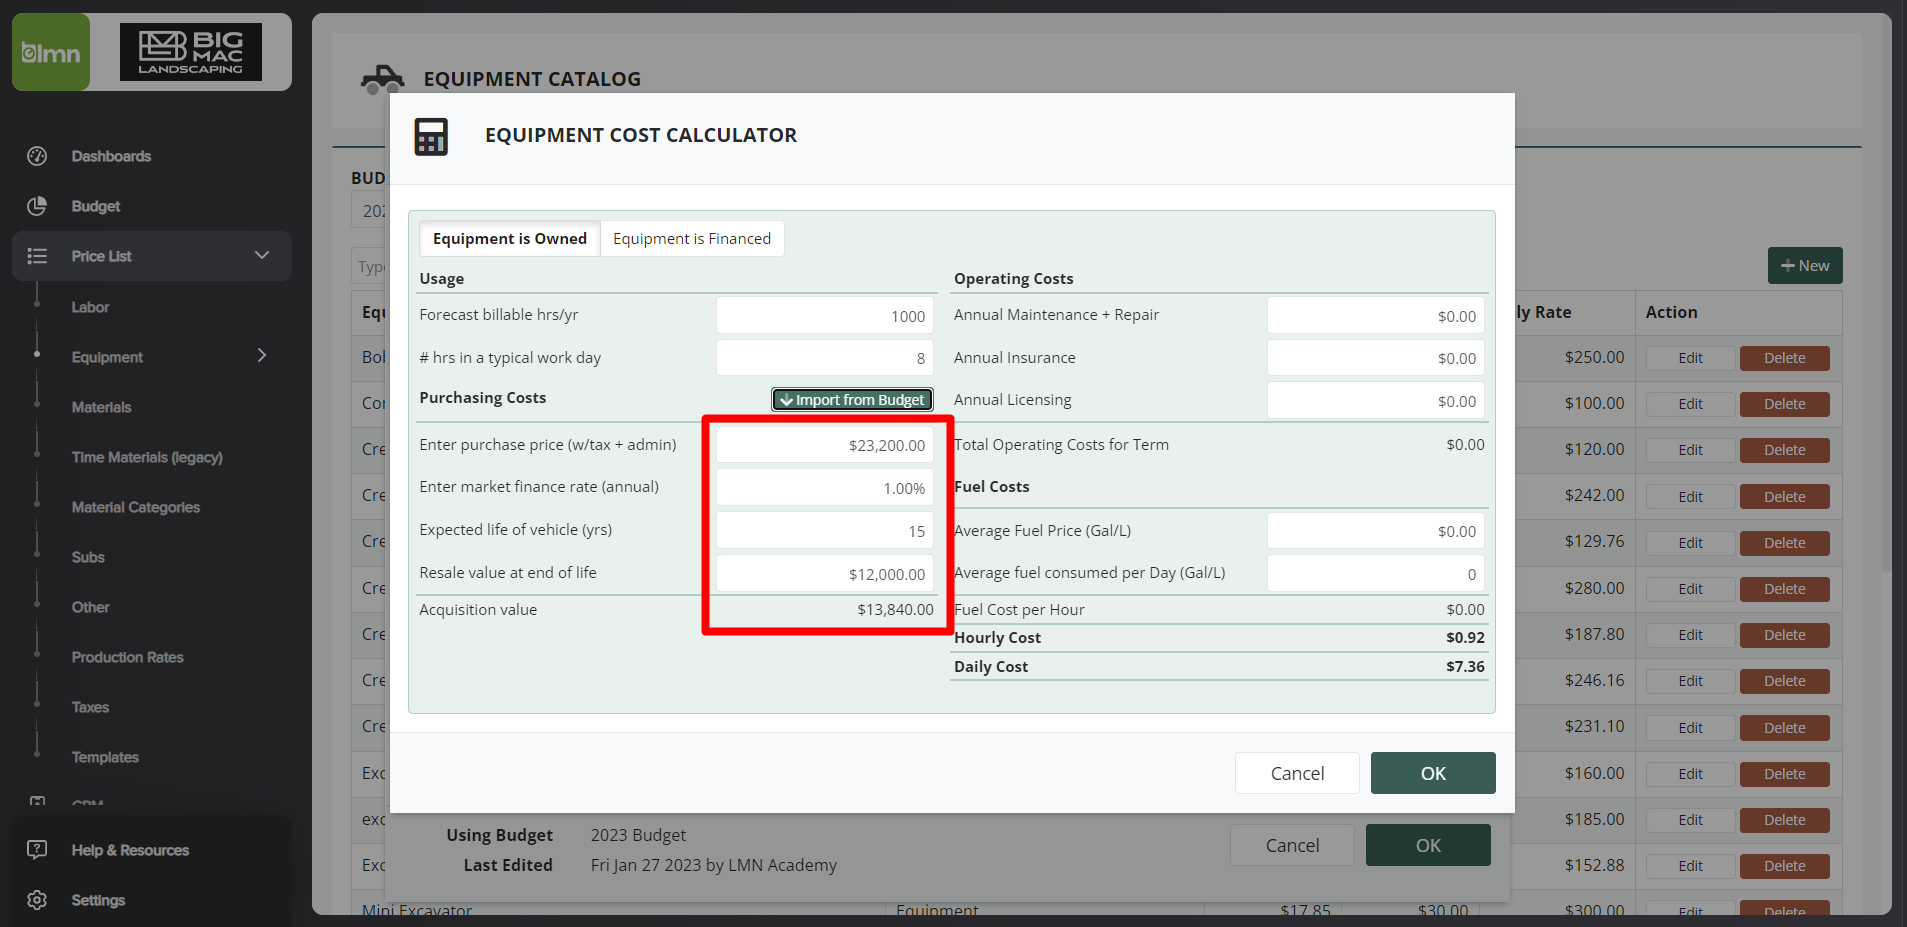Screen dimensions: 1907x927
Task: Click the Acquisition value $13,840.00
Action: coord(895,609)
